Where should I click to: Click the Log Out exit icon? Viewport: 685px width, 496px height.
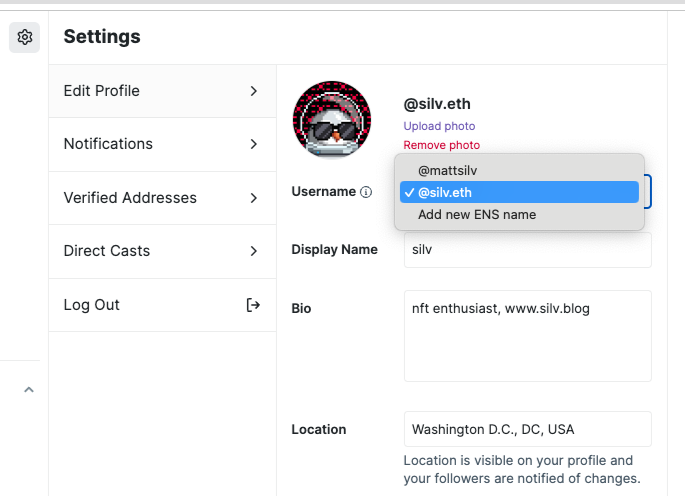point(253,305)
